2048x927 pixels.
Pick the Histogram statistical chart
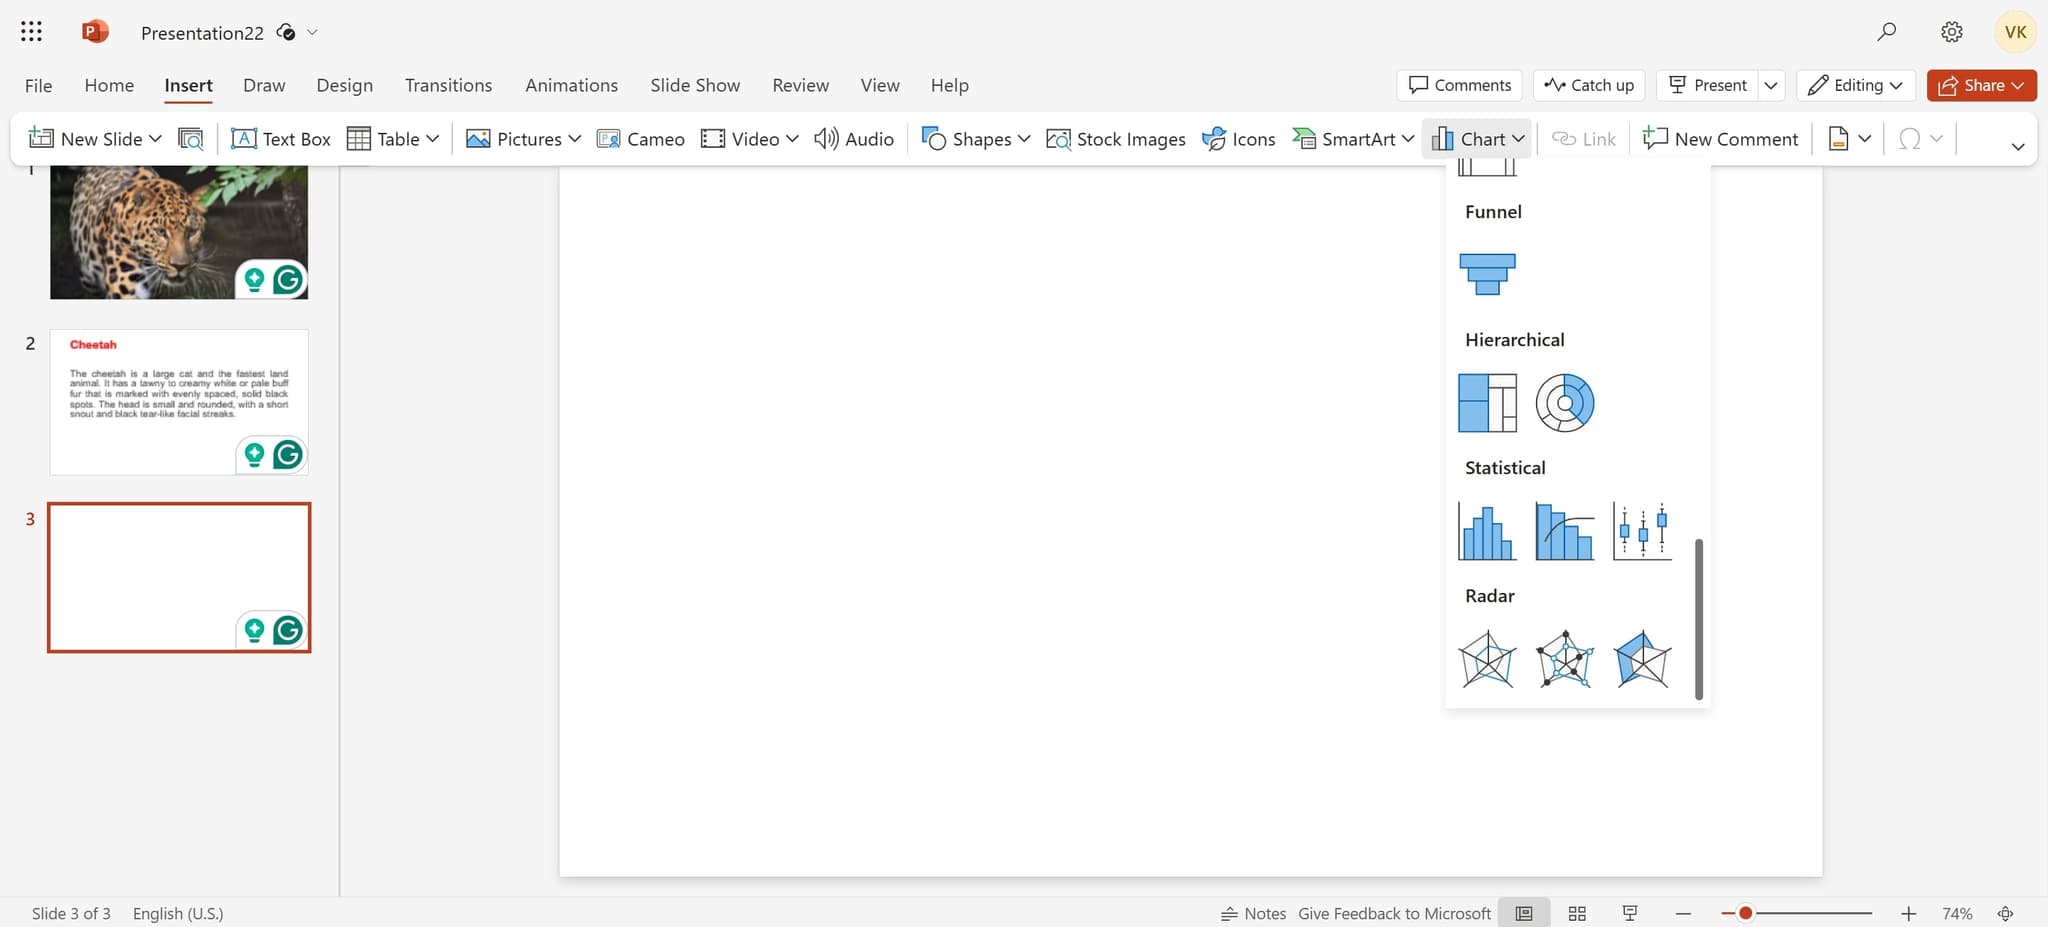[x=1487, y=530]
